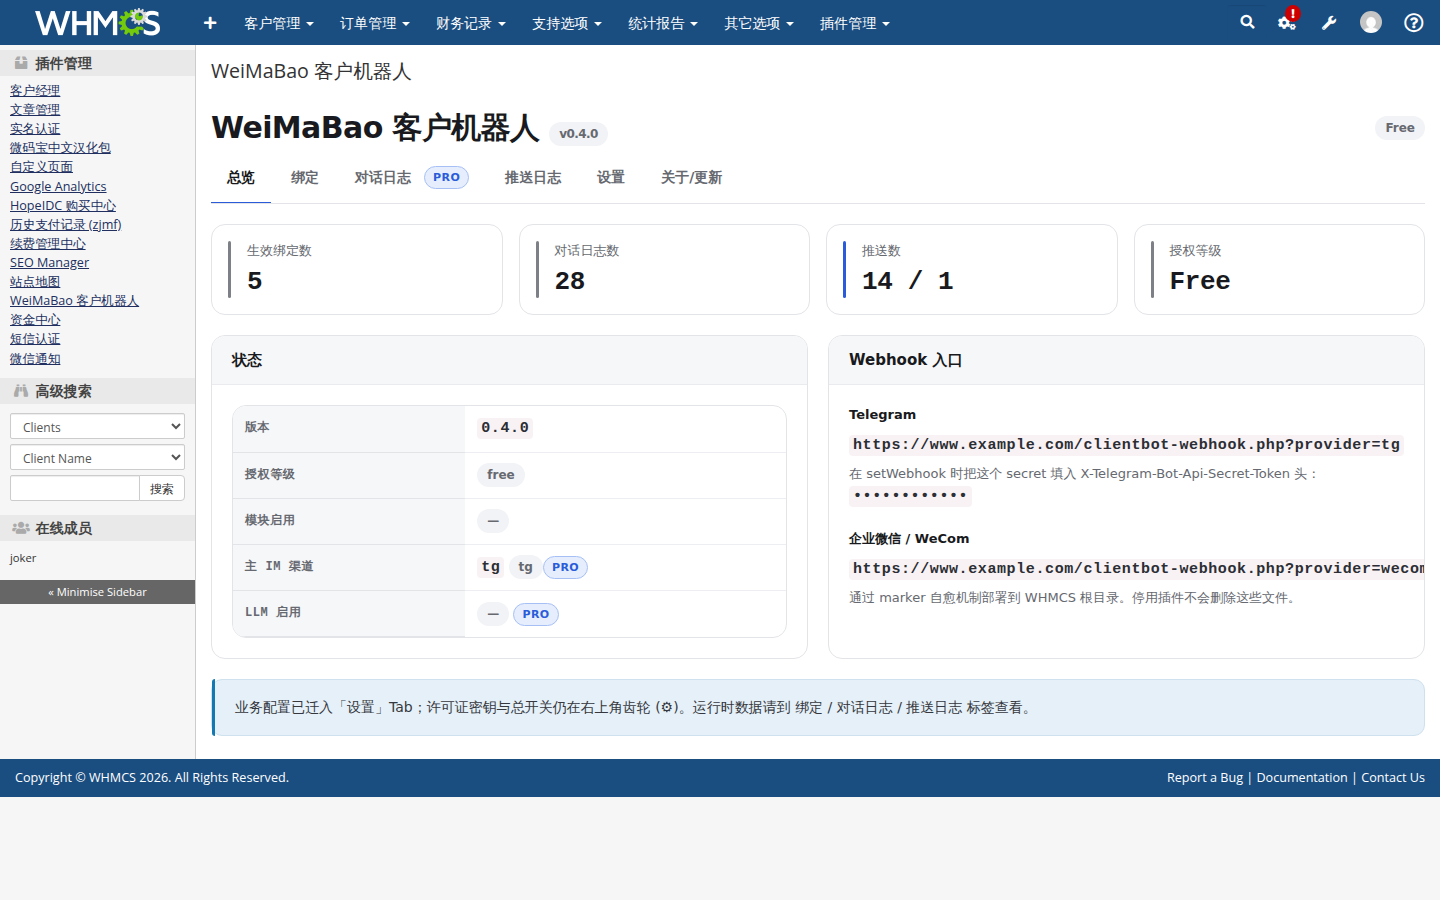1440x900 pixels.
Task: Click the free license level pill
Action: (x=501, y=475)
